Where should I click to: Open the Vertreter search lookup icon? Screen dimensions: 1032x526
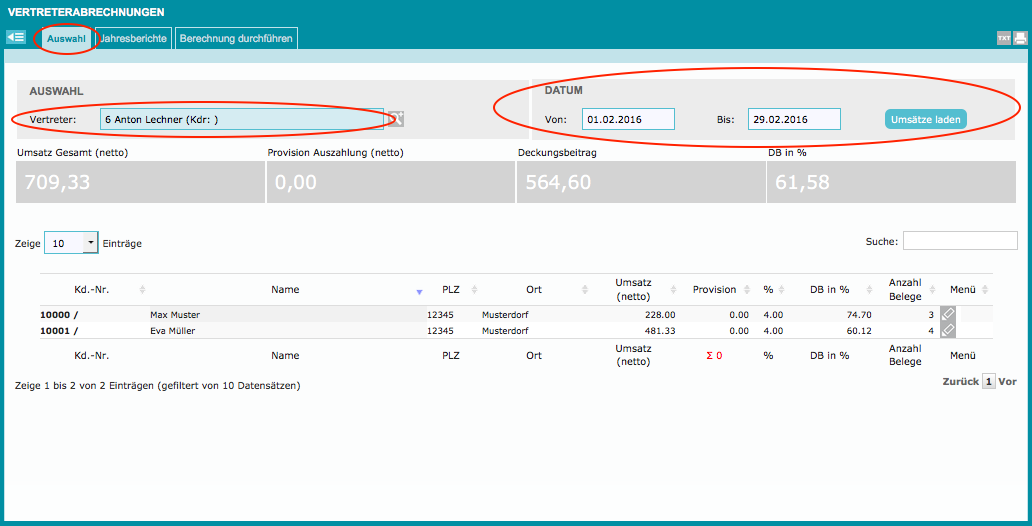pos(396,119)
